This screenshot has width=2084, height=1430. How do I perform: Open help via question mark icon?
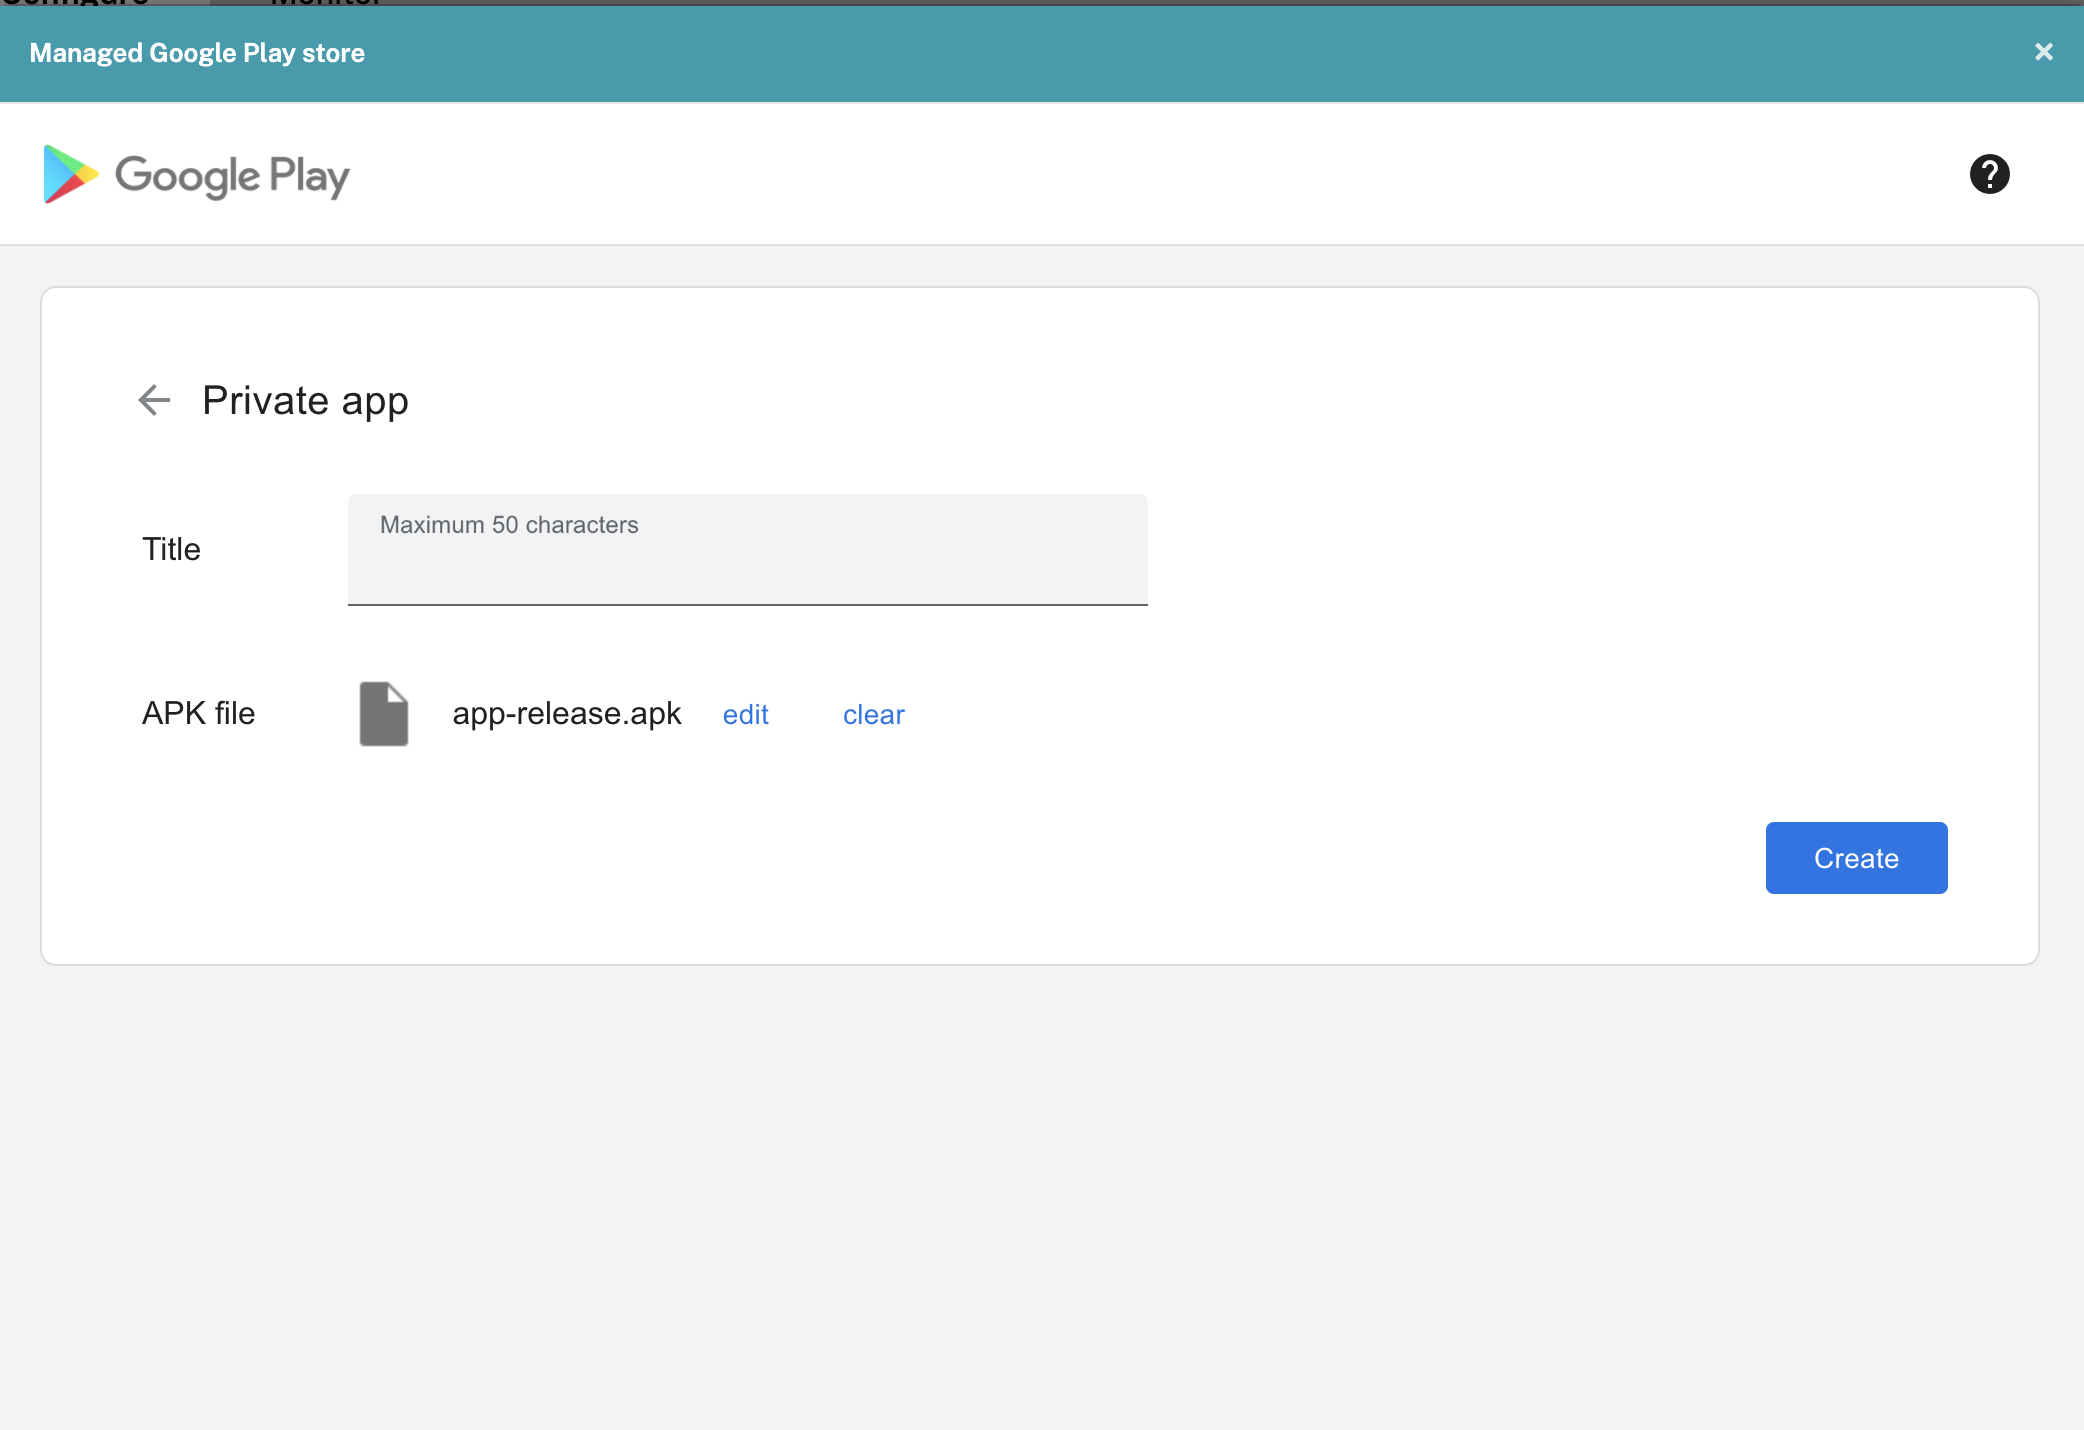(x=1989, y=174)
